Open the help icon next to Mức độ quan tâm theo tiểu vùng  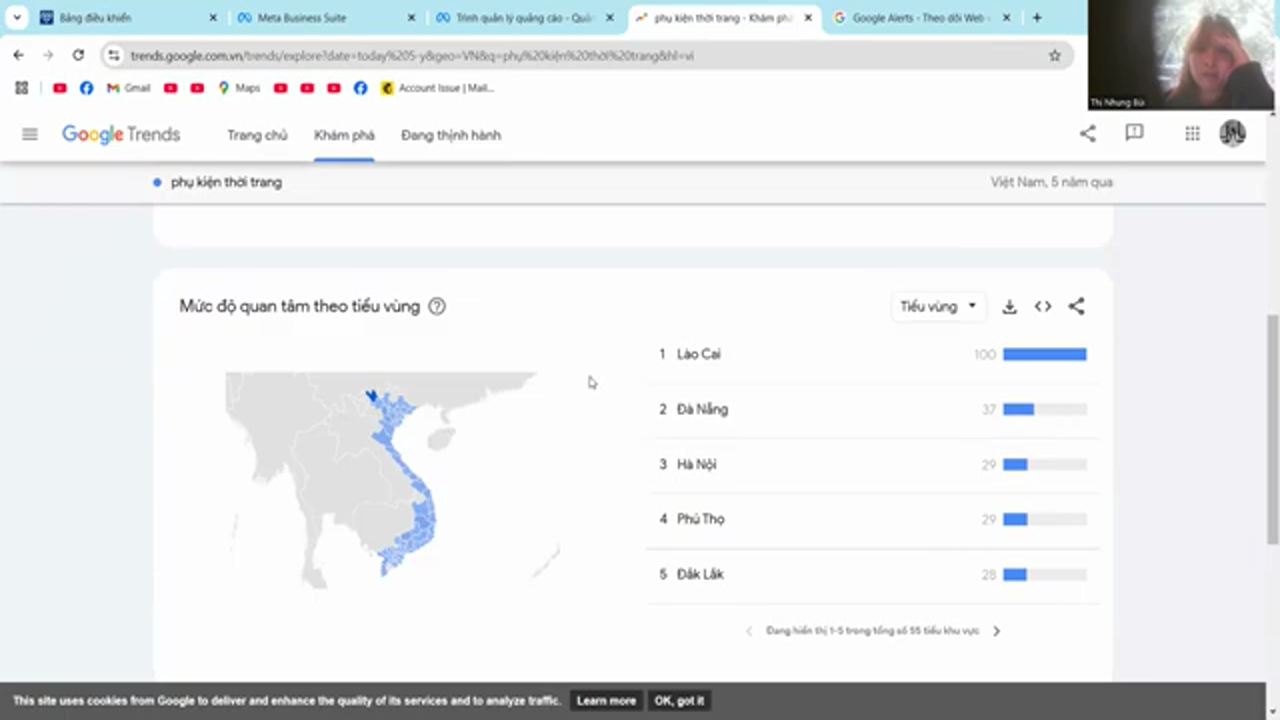coord(437,307)
